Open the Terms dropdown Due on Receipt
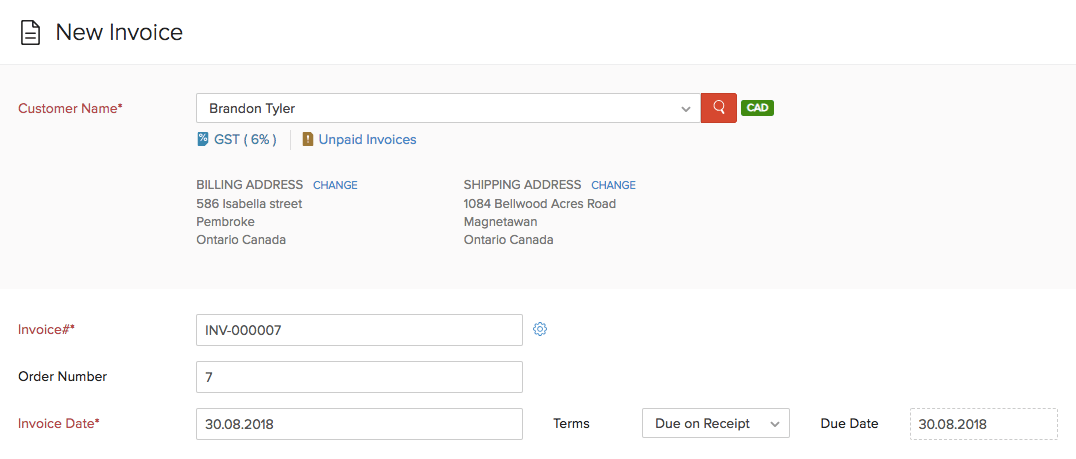The image size is (1076, 459). tap(715, 423)
